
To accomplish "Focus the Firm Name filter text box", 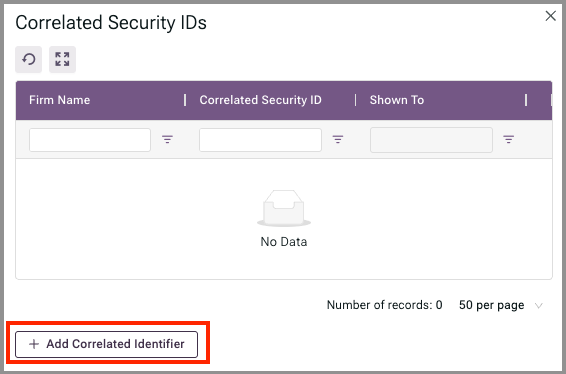I will click(90, 140).
